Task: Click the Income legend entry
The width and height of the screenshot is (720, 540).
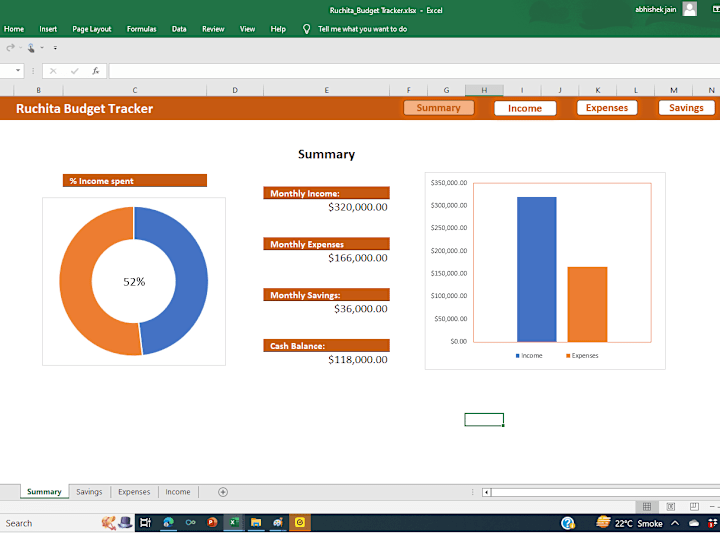Action: (529, 355)
